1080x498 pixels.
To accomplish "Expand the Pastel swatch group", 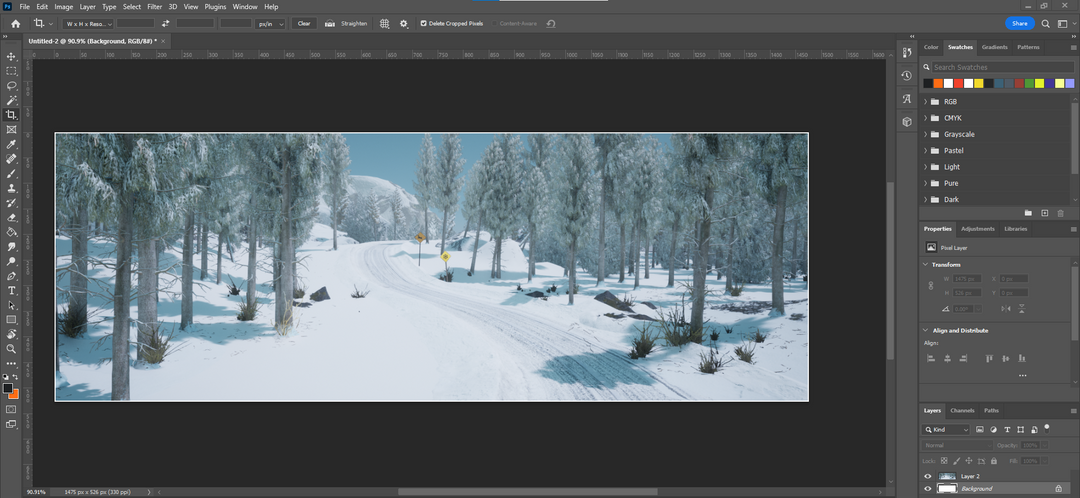I will tap(925, 151).
